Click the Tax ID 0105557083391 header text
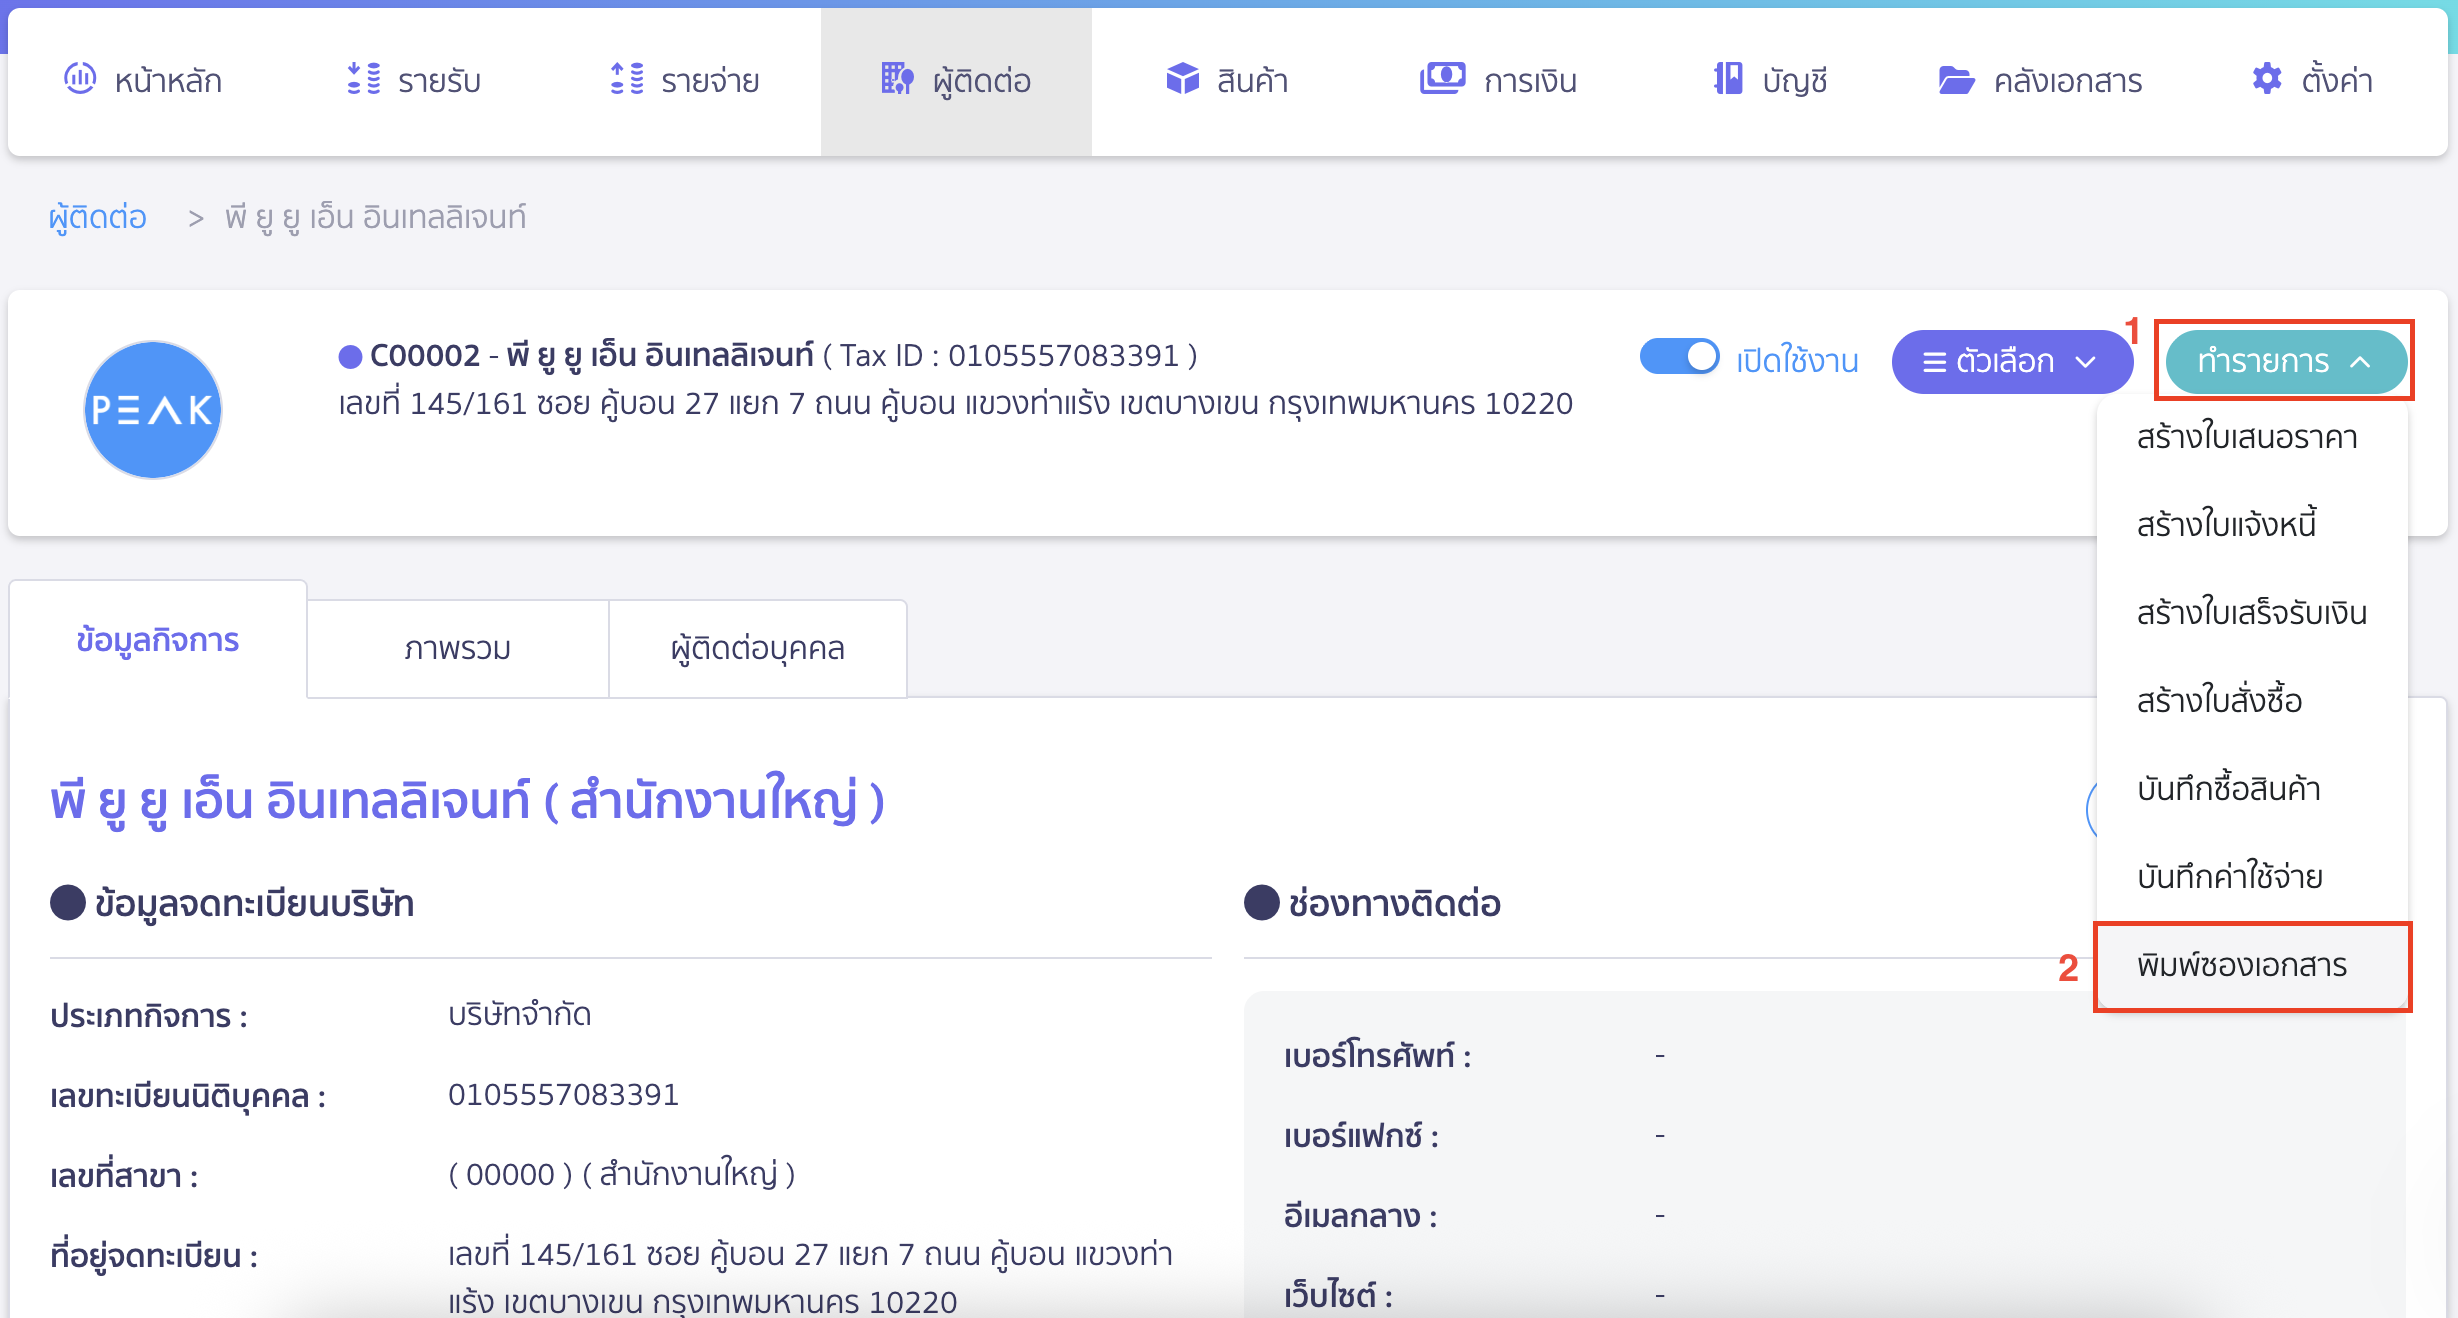The width and height of the screenshot is (2458, 1318). [1010, 355]
